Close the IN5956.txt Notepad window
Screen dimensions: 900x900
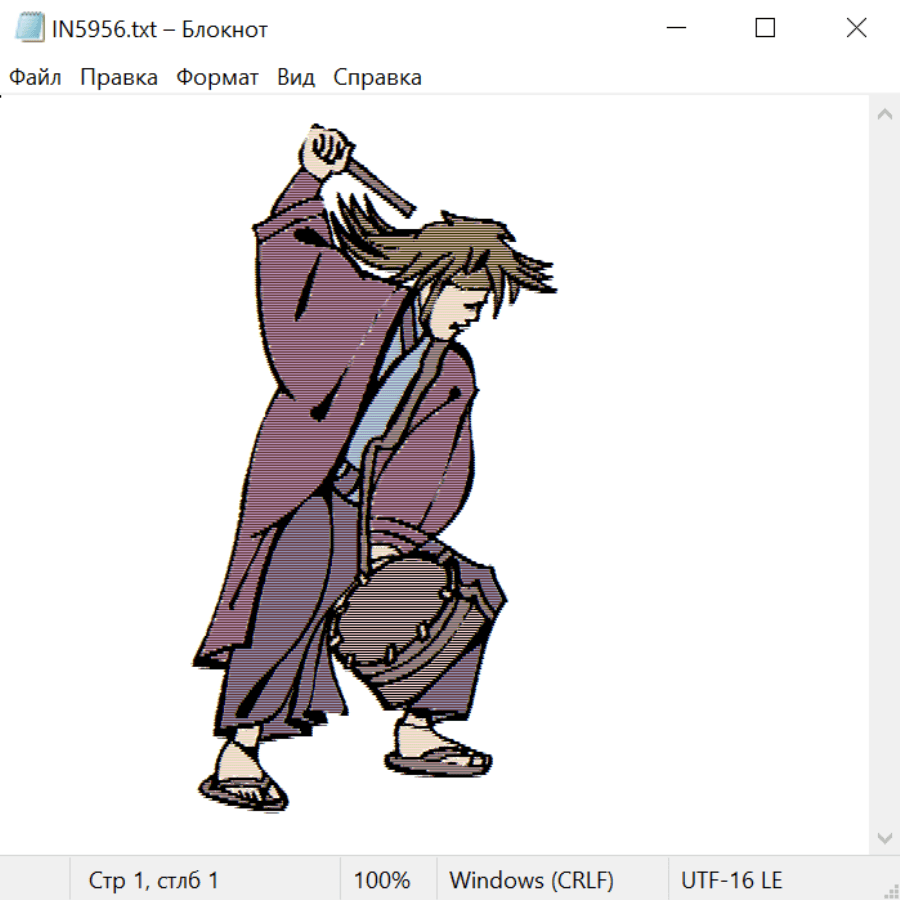pos(856,29)
